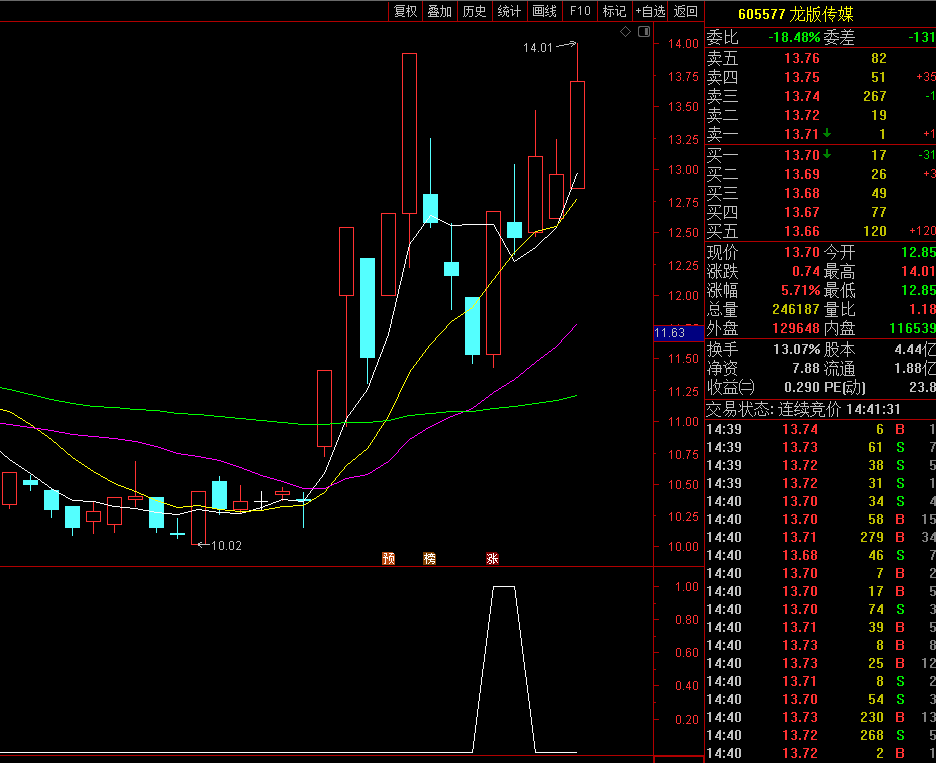Screen dimensions: 936x763
Task: Click 卖一 price 13.71
Action: coord(802,134)
